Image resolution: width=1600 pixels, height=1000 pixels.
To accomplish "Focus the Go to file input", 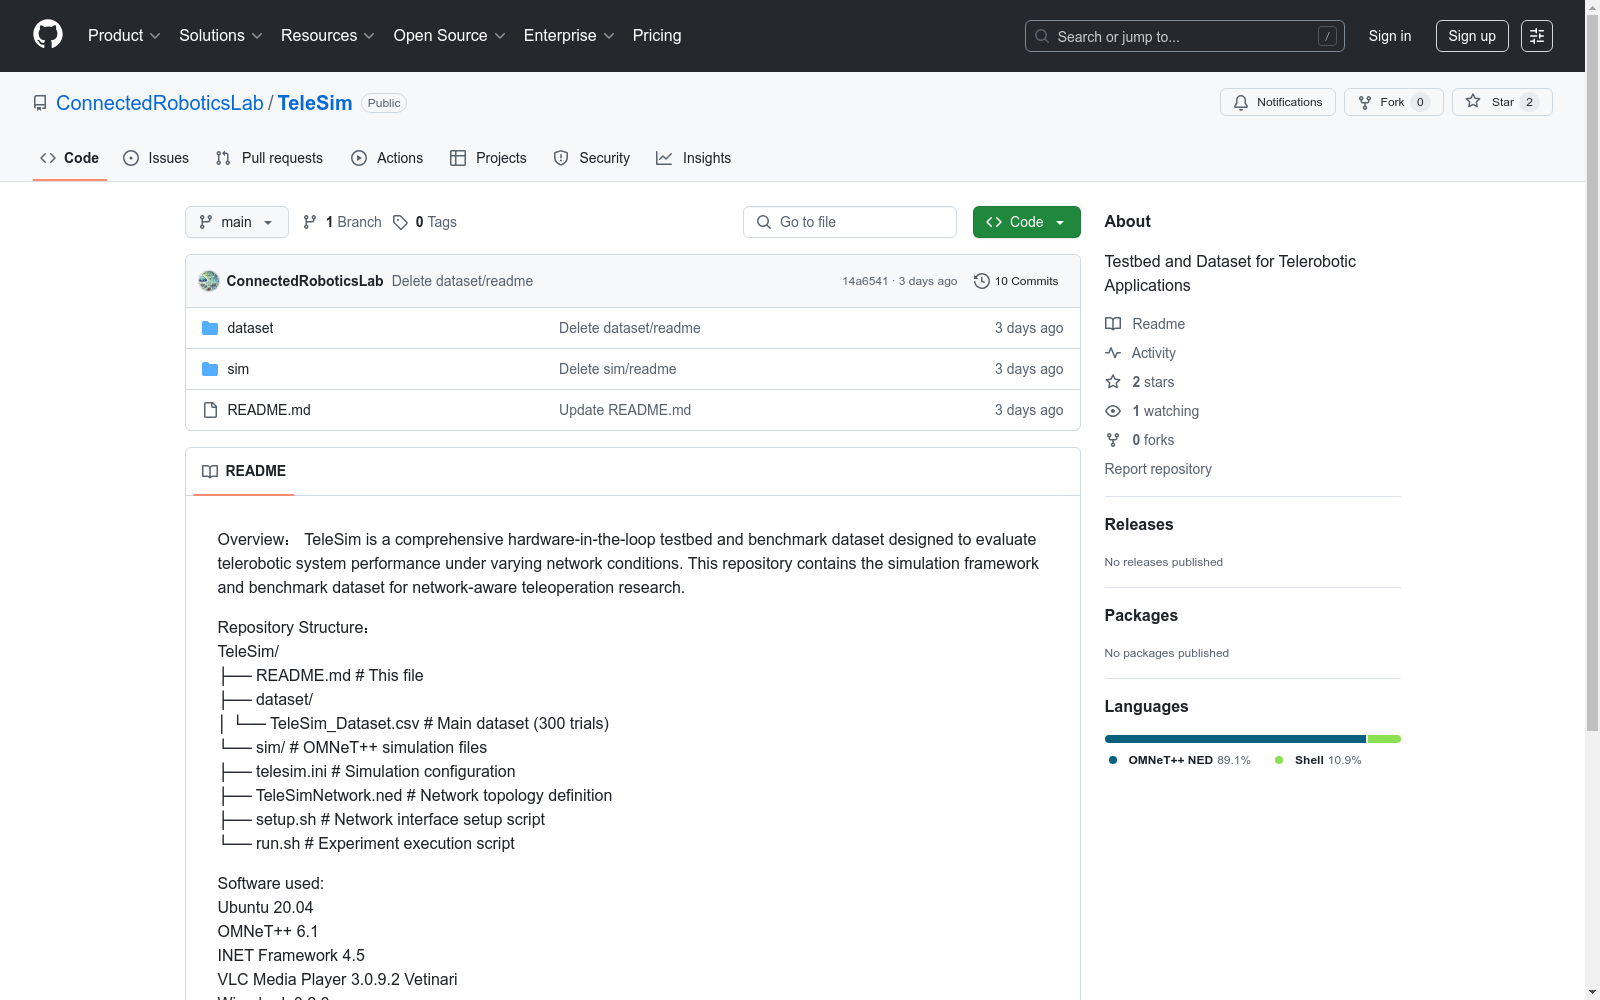I will tap(850, 222).
